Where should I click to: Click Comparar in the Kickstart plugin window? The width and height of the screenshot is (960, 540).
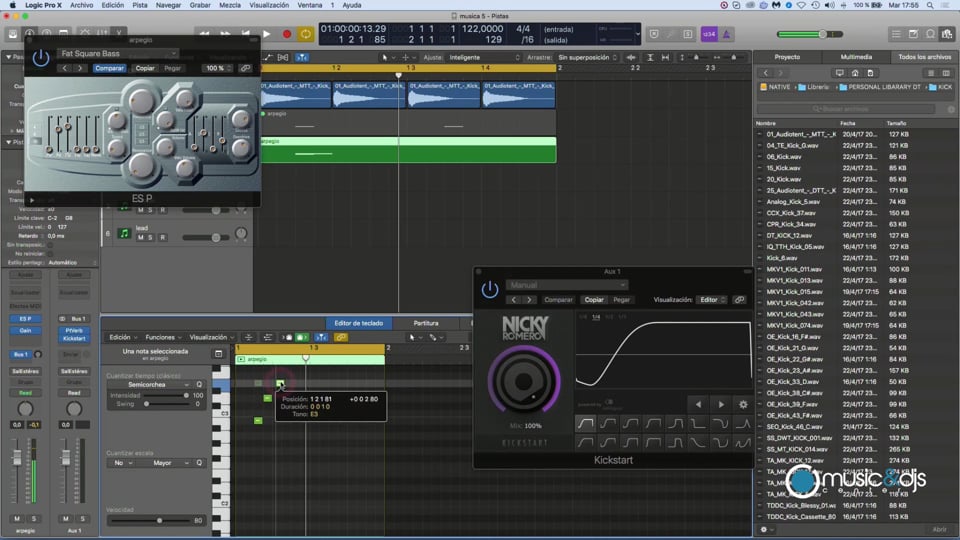coord(558,300)
